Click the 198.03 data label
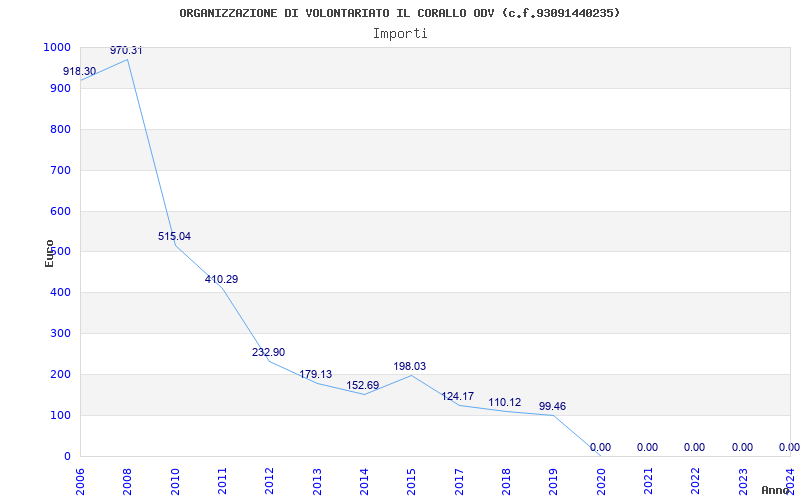The image size is (800, 500). pyautogui.click(x=410, y=366)
